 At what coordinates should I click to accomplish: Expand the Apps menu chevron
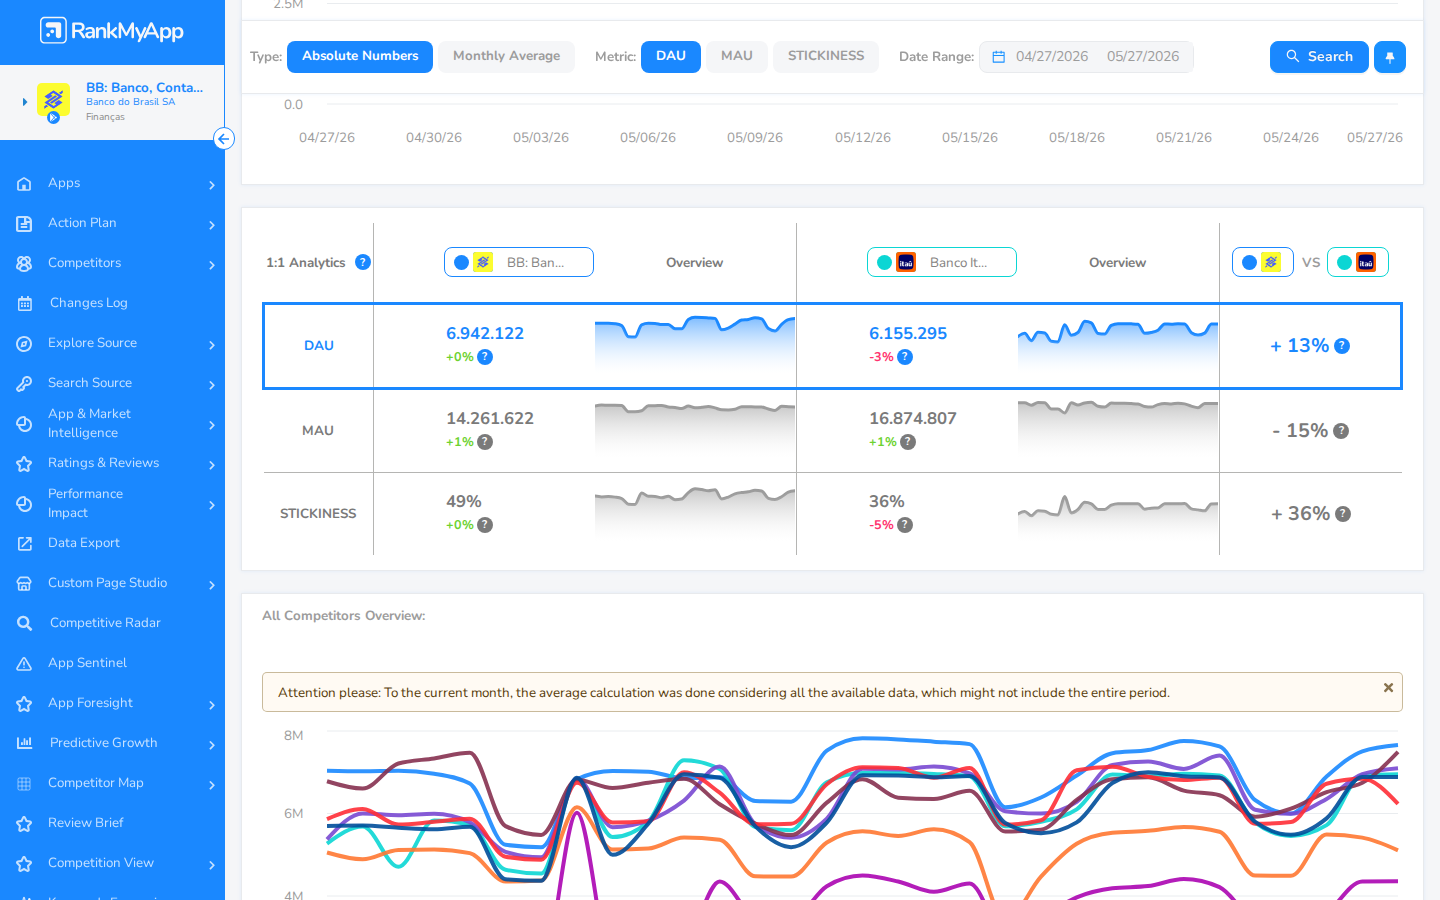coord(212,185)
